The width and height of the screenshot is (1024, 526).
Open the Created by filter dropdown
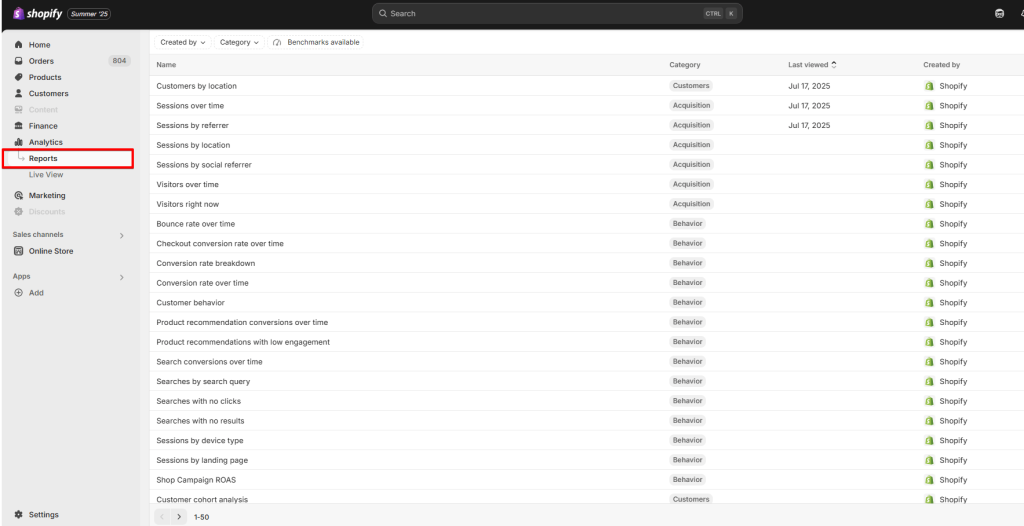[182, 42]
